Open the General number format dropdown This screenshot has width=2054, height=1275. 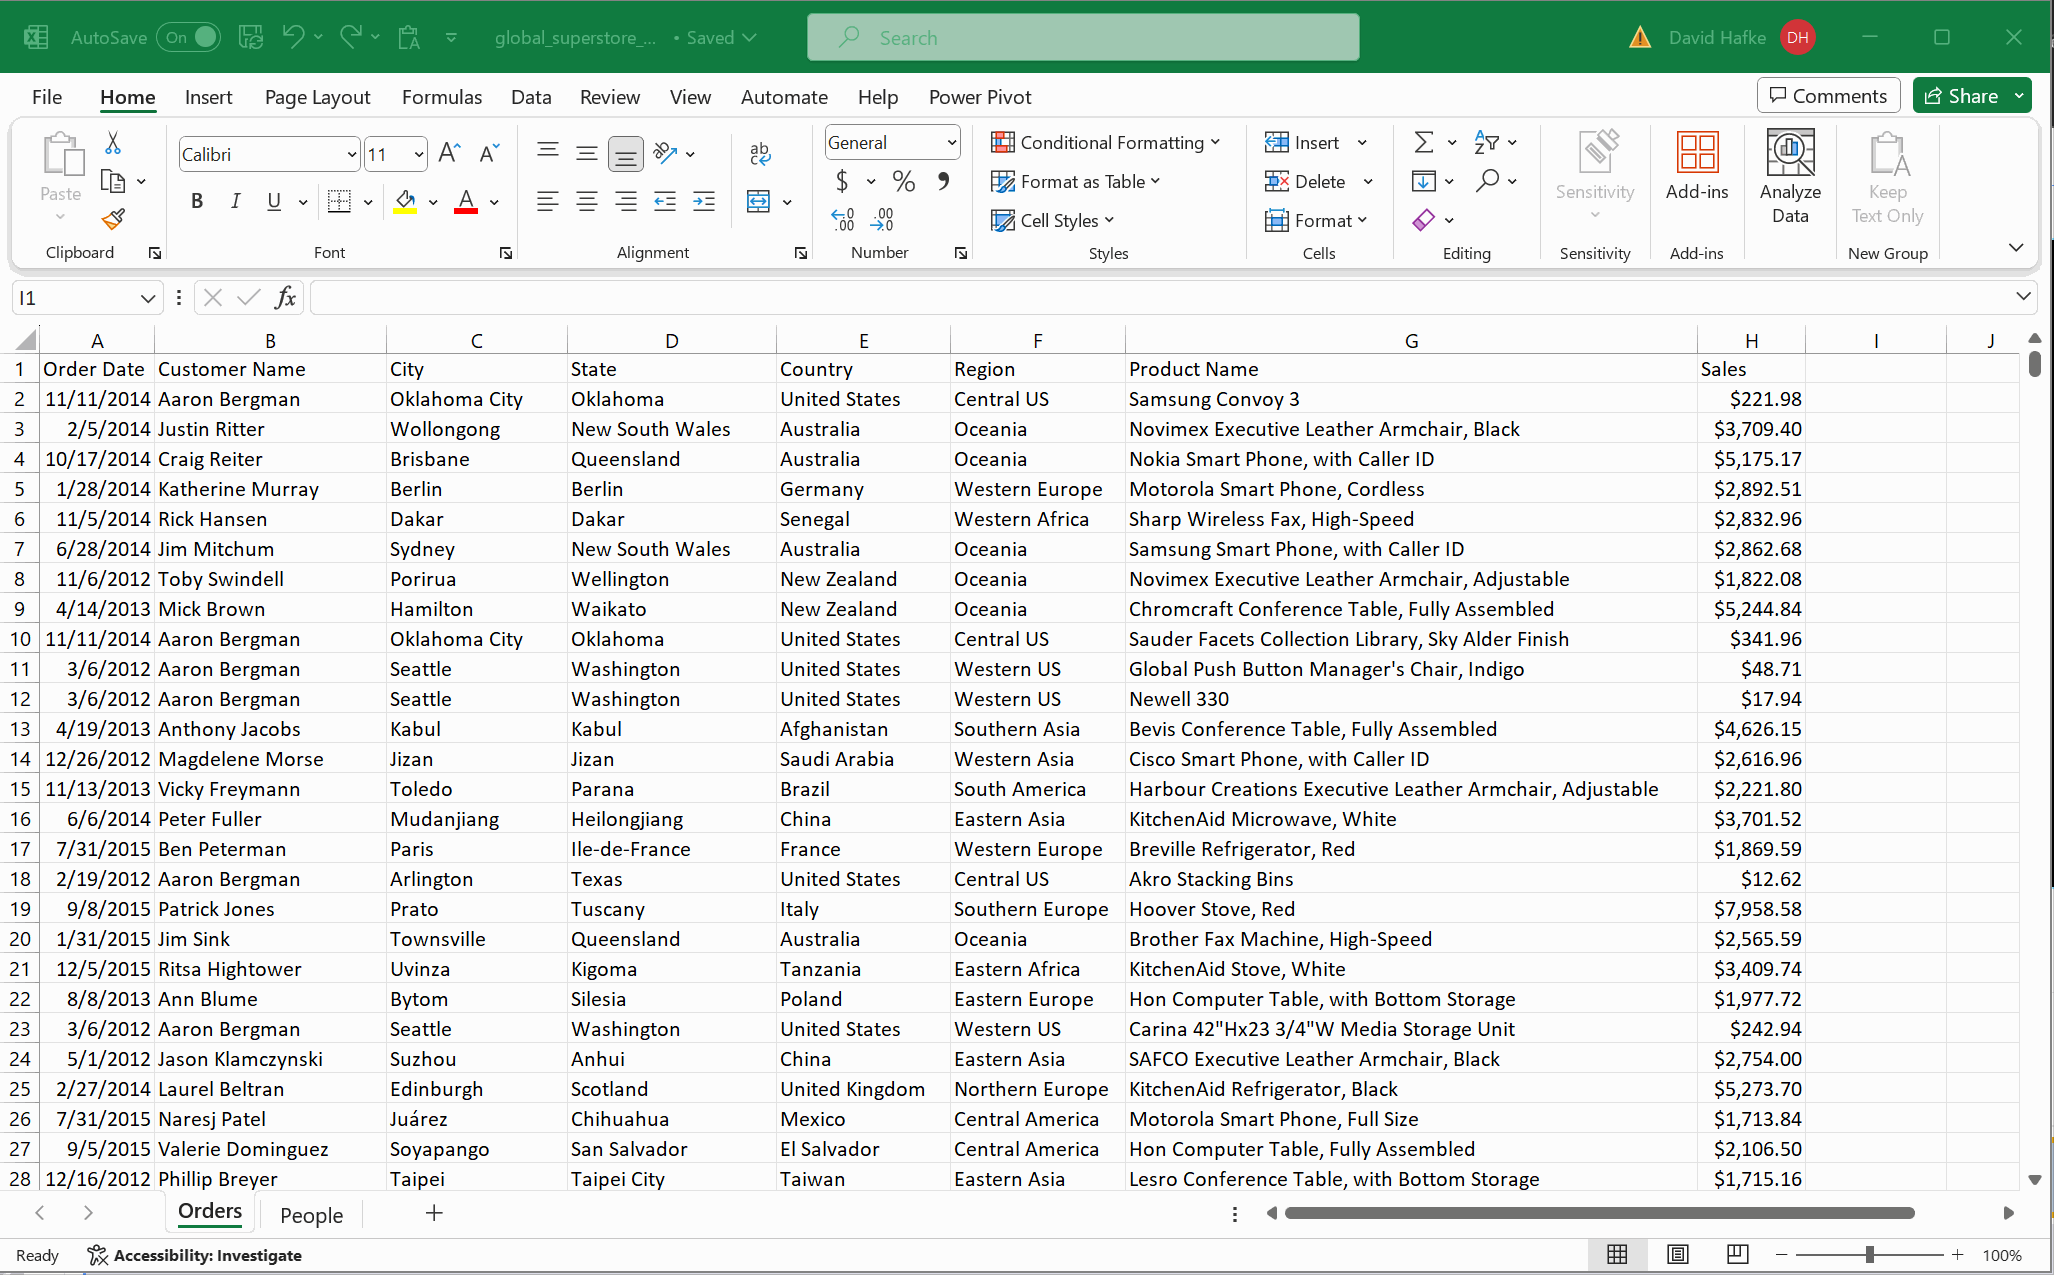pos(951,143)
